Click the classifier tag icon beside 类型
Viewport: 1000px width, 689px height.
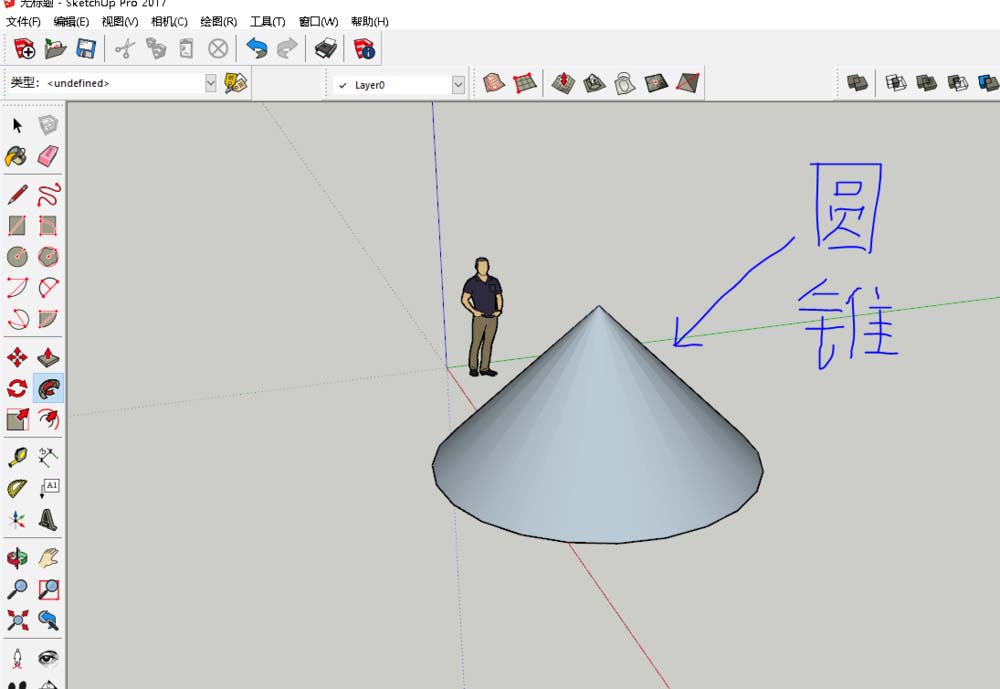tap(235, 83)
